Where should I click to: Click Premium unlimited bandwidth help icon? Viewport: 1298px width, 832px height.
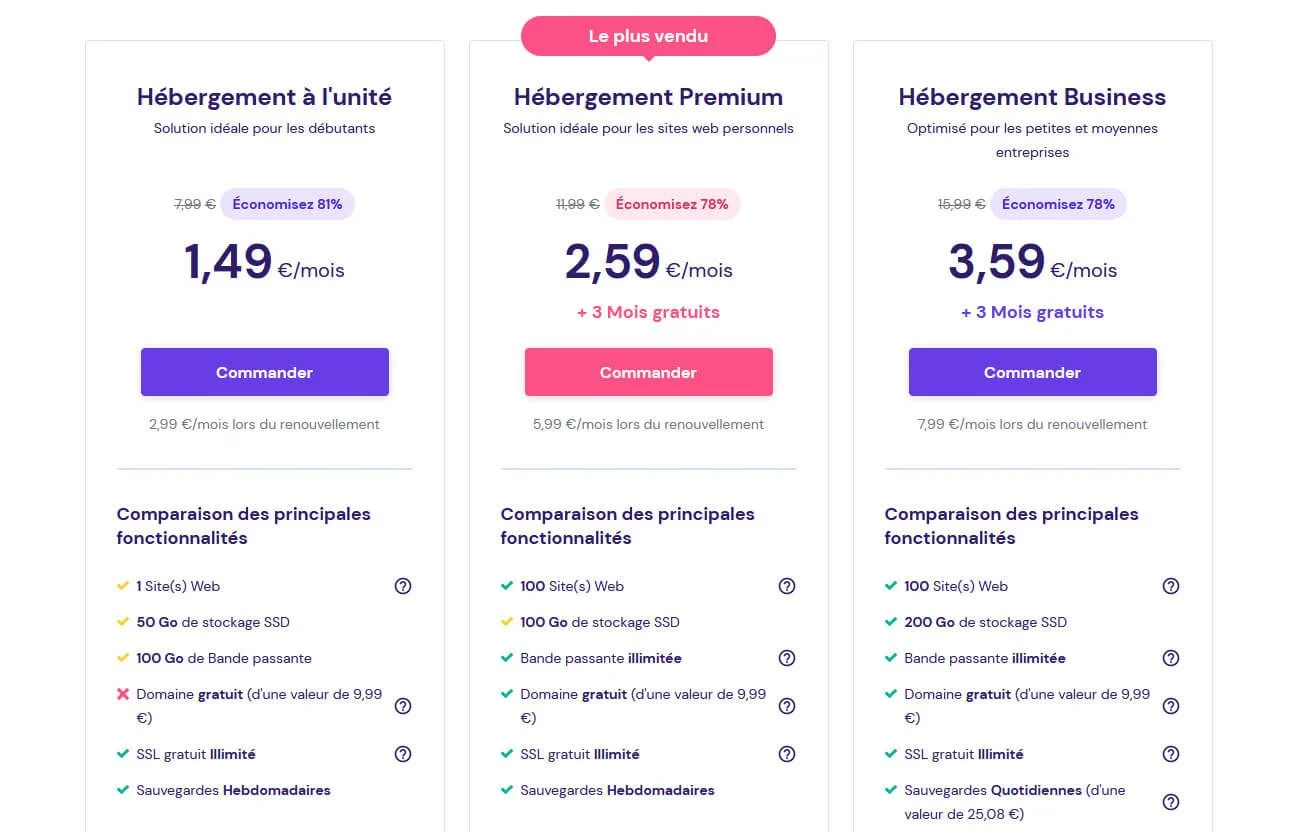[x=787, y=658]
